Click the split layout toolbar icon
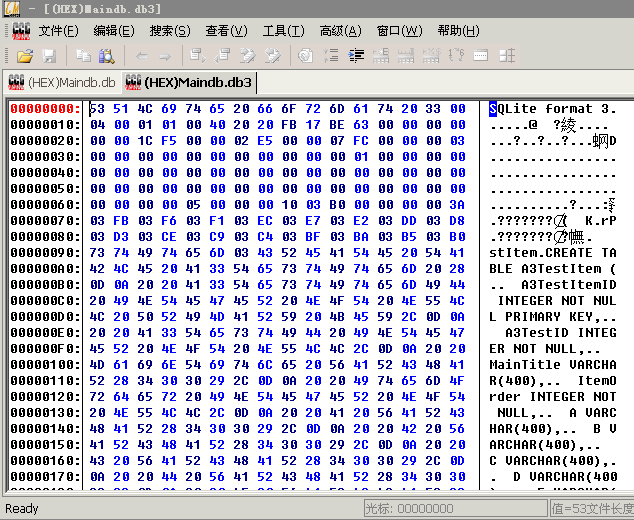The width and height of the screenshot is (634, 520). 507,56
